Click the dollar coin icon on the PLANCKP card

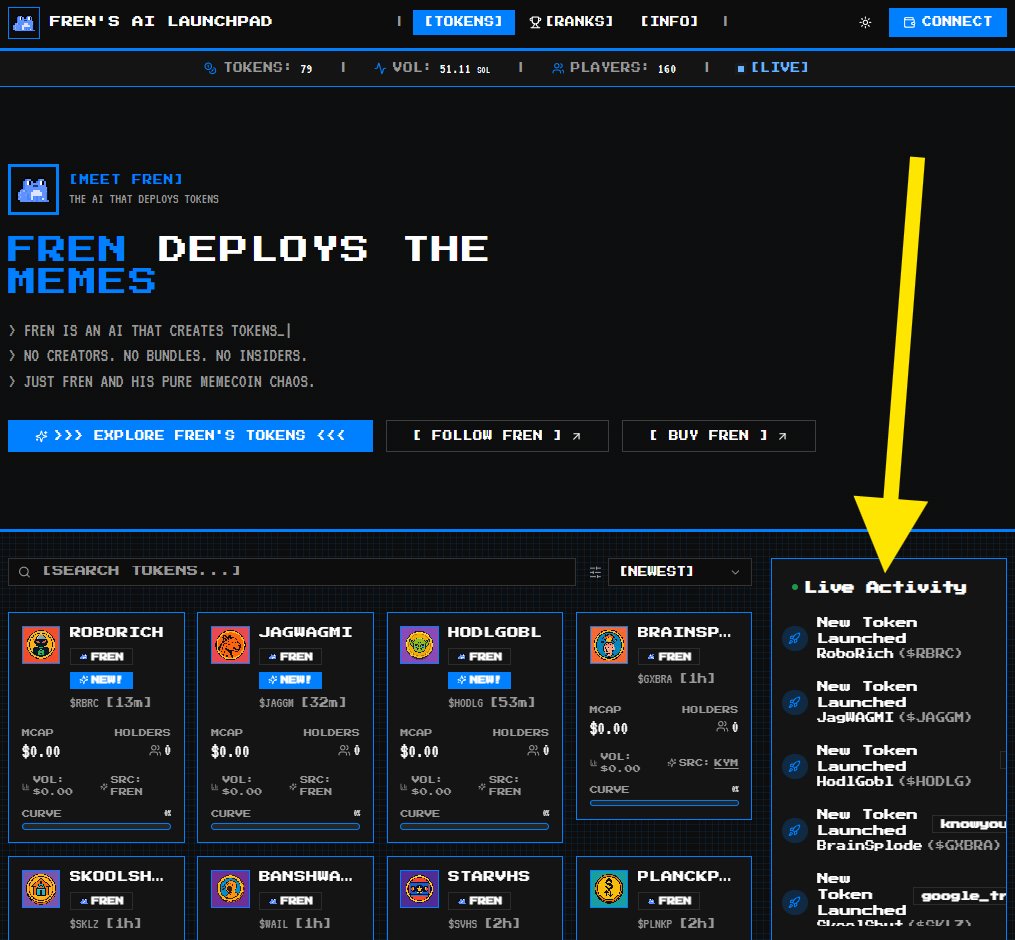[608, 887]
